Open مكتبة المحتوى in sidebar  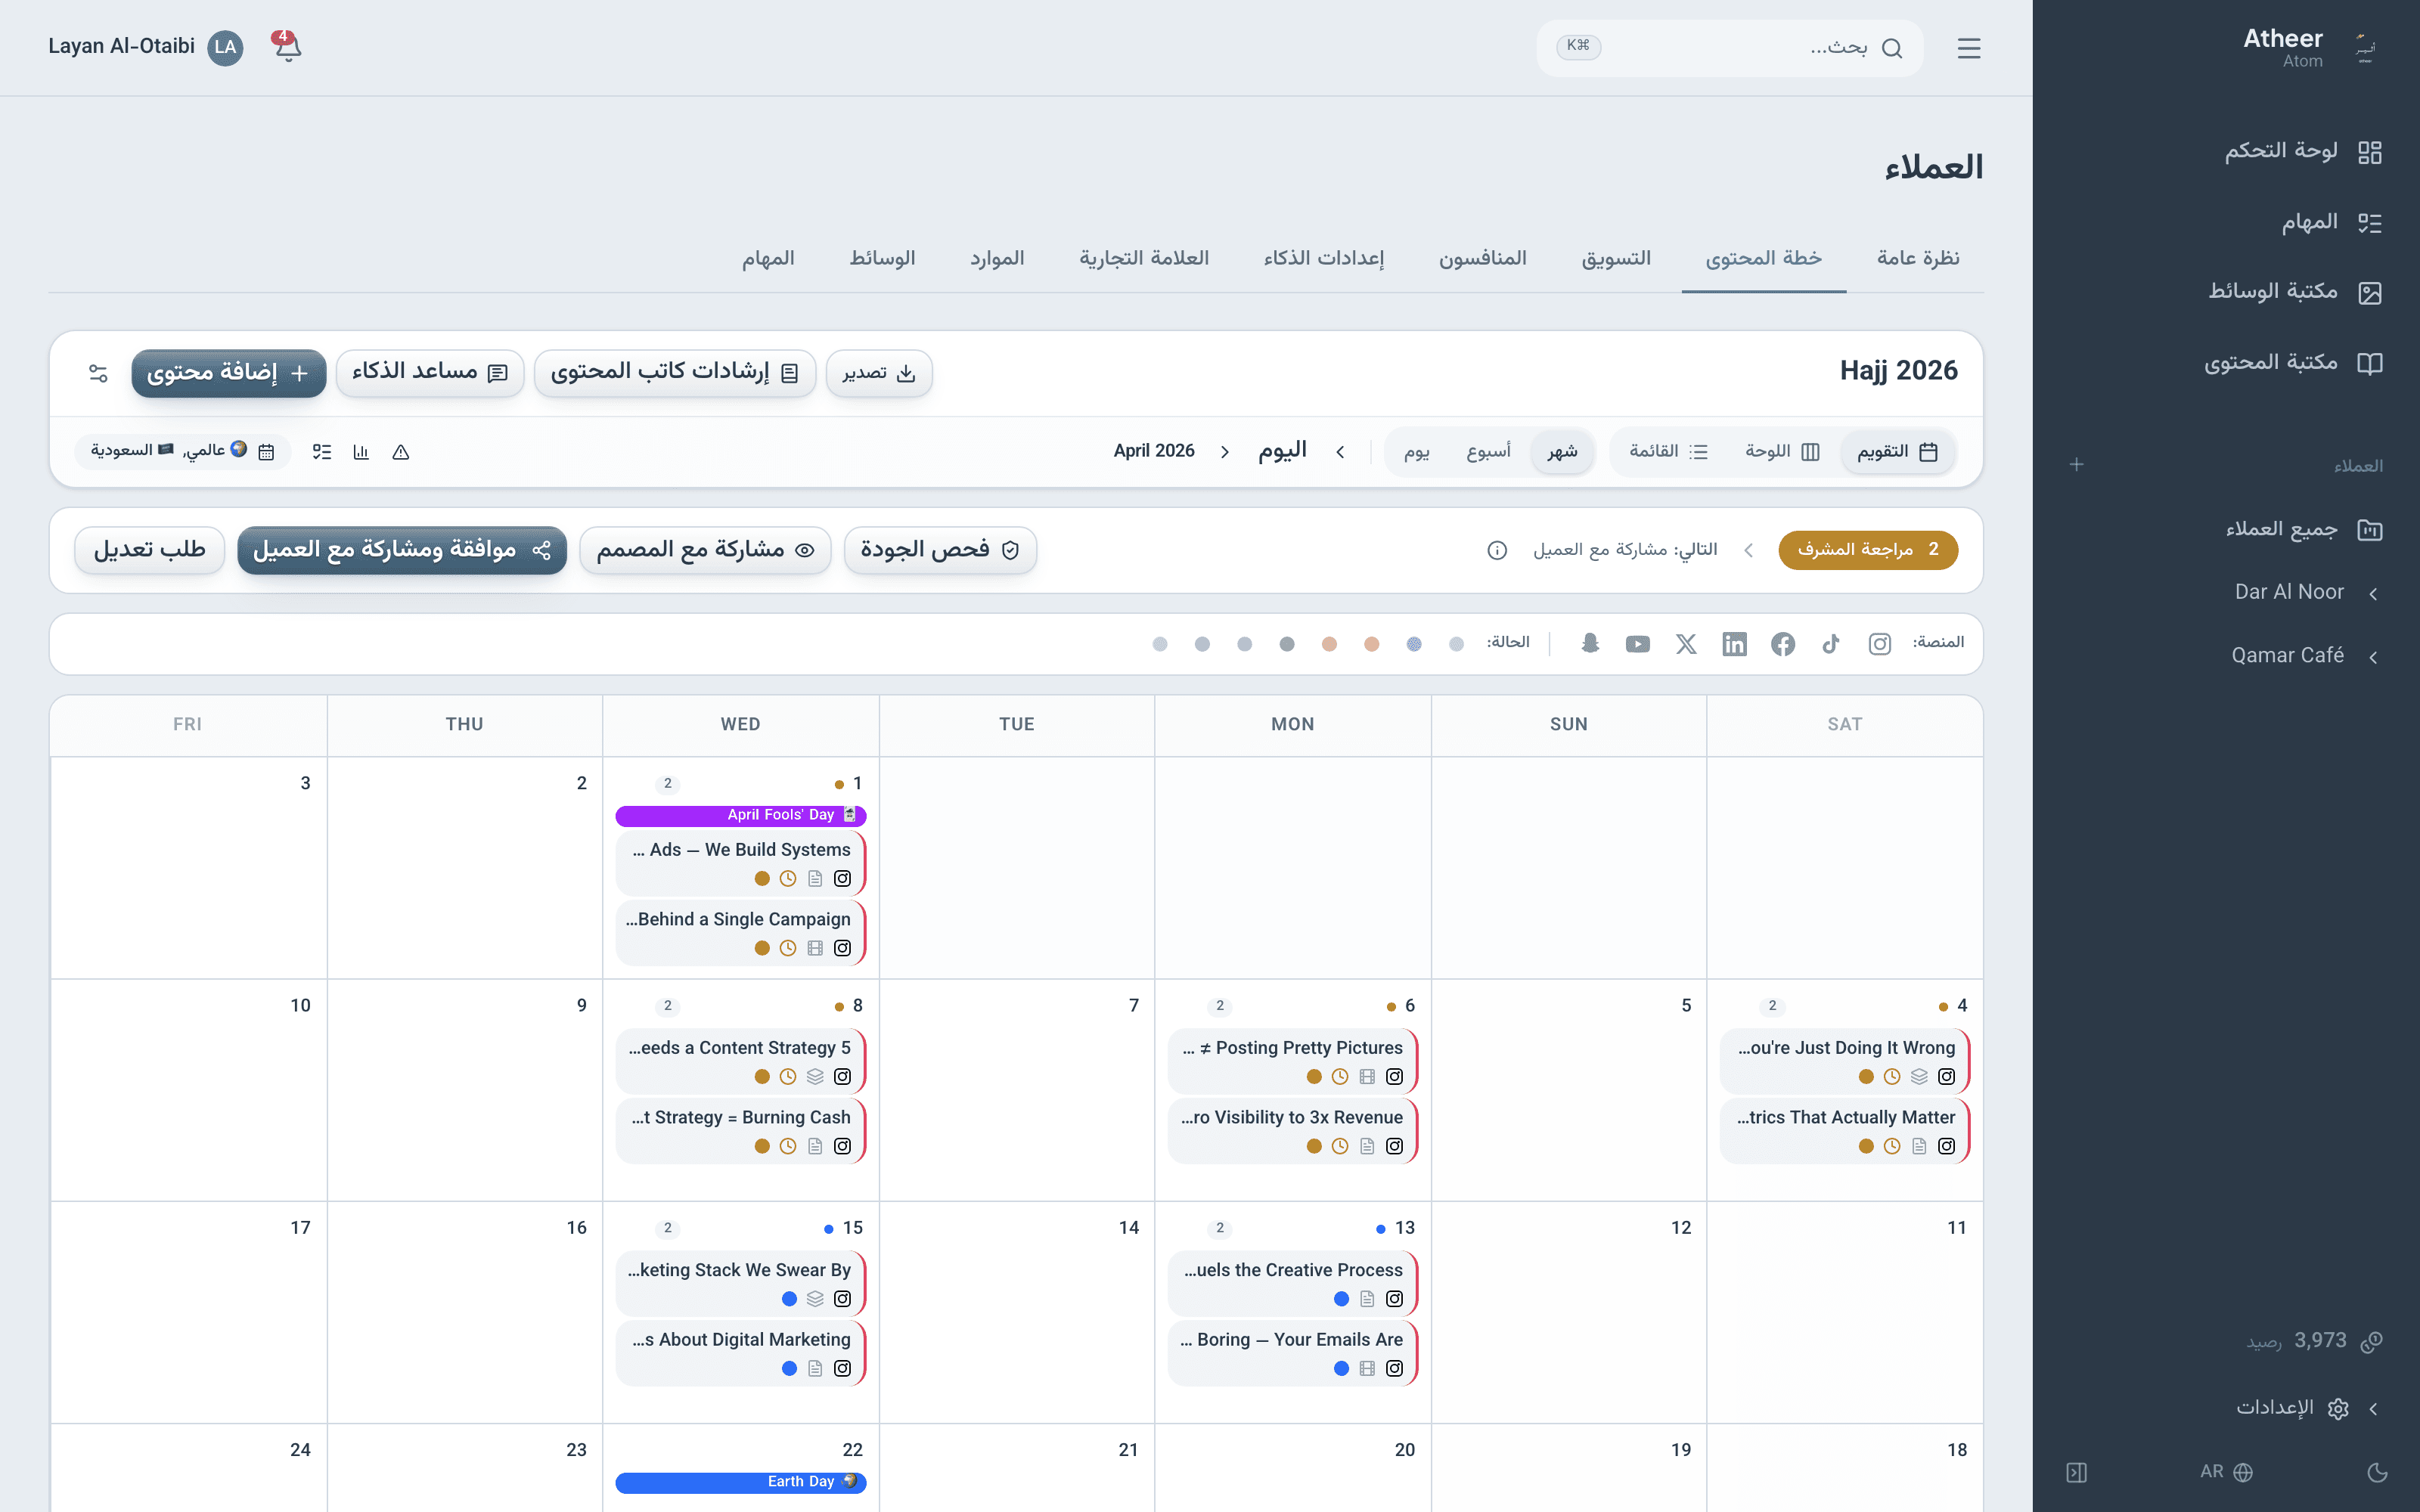coord(2292,363)
